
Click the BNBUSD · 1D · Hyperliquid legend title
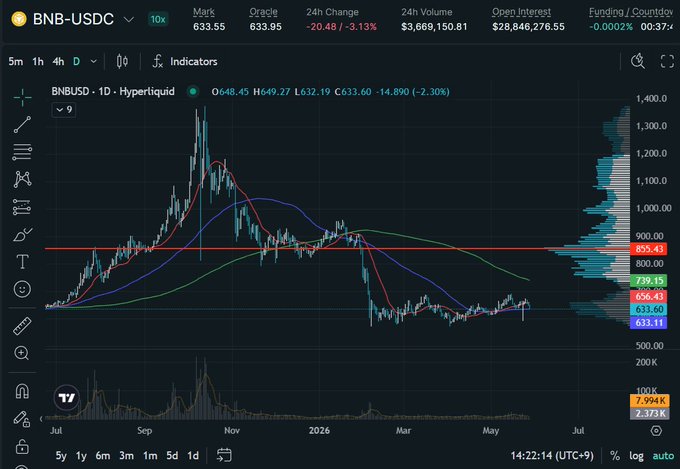[113, 92]
